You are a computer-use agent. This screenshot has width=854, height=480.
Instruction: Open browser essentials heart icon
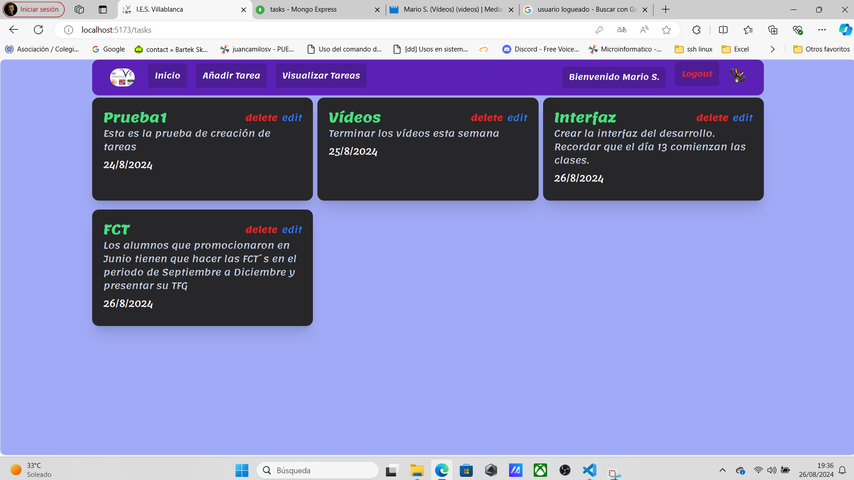pos(797,30)
